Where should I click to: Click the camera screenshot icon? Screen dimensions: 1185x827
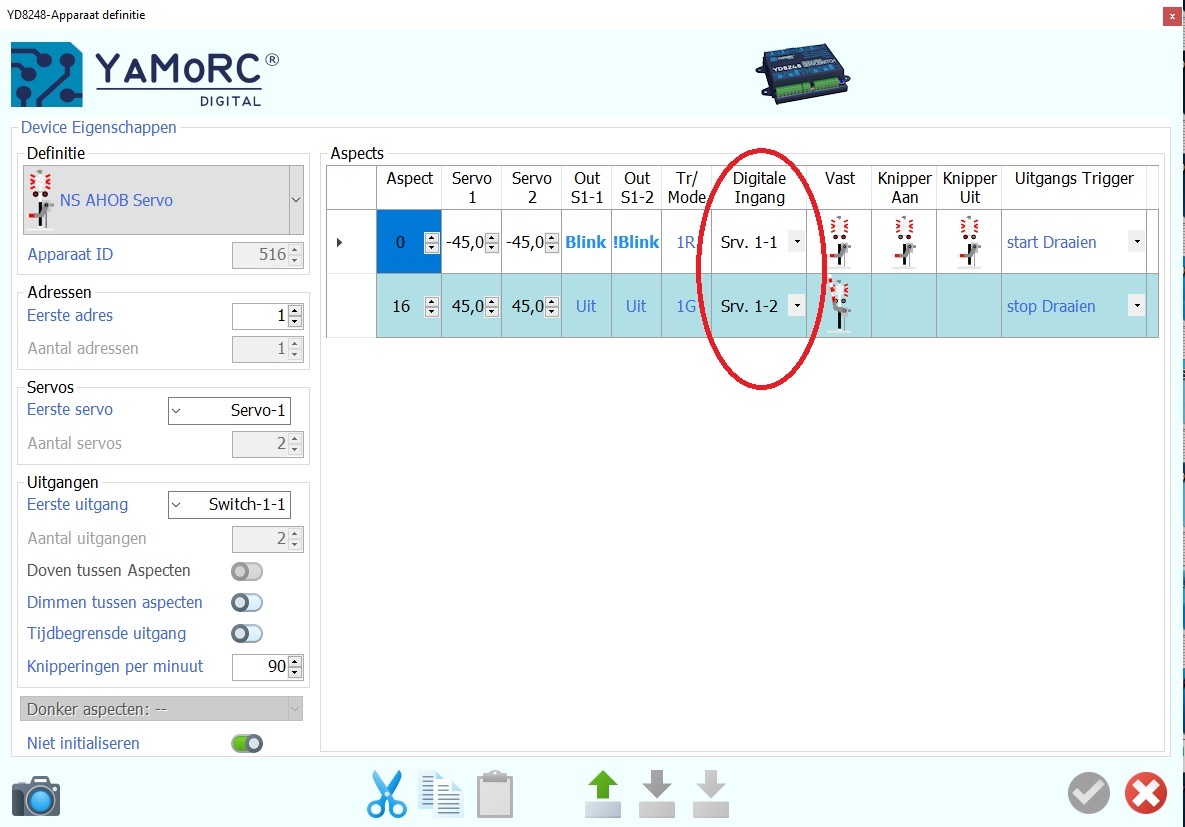click(36, 795)
